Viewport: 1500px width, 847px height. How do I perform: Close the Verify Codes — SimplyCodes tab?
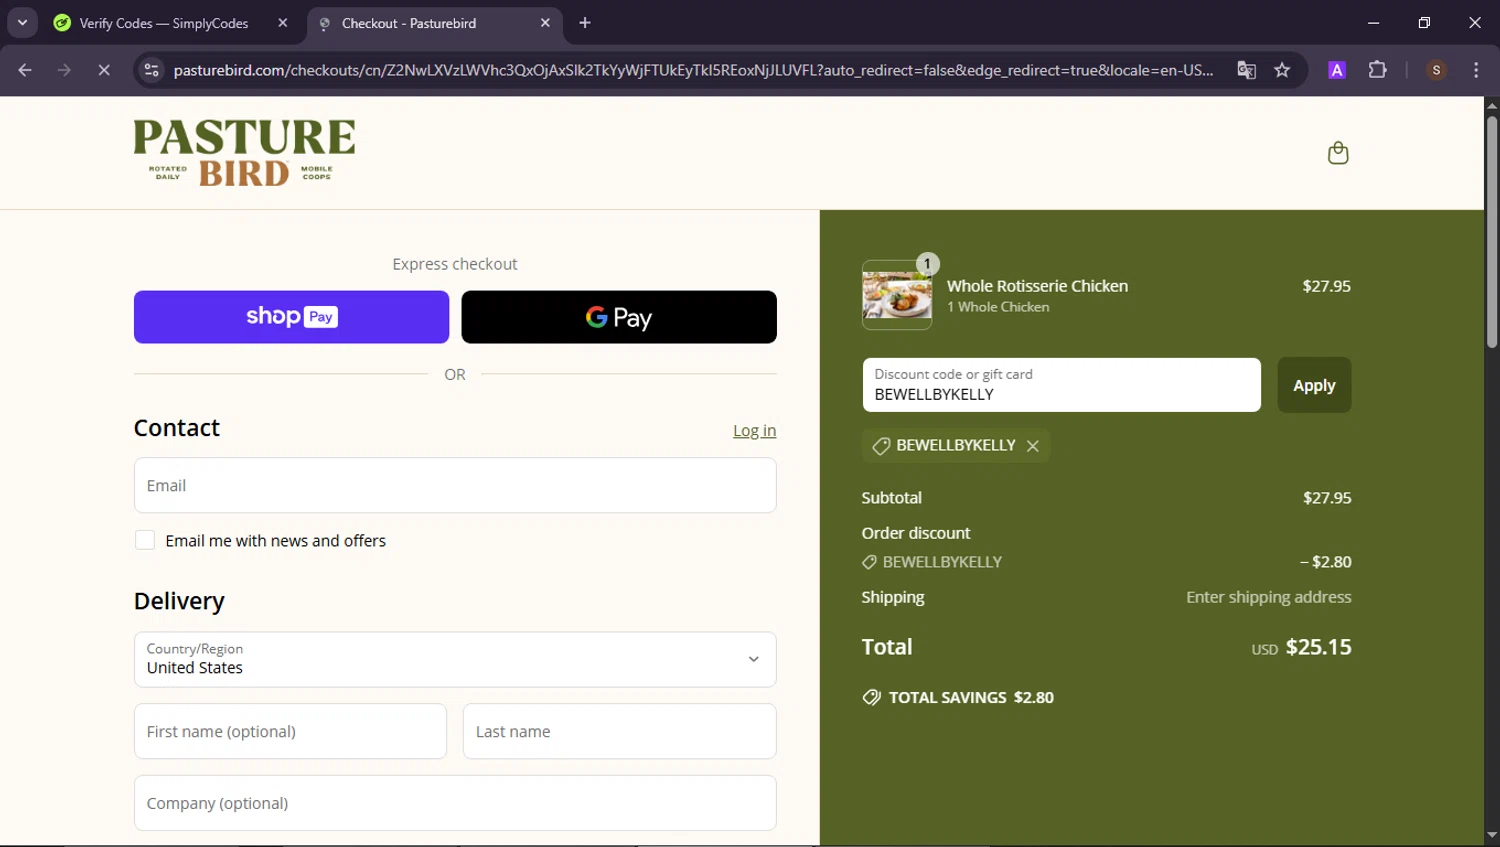coord(283,23)
